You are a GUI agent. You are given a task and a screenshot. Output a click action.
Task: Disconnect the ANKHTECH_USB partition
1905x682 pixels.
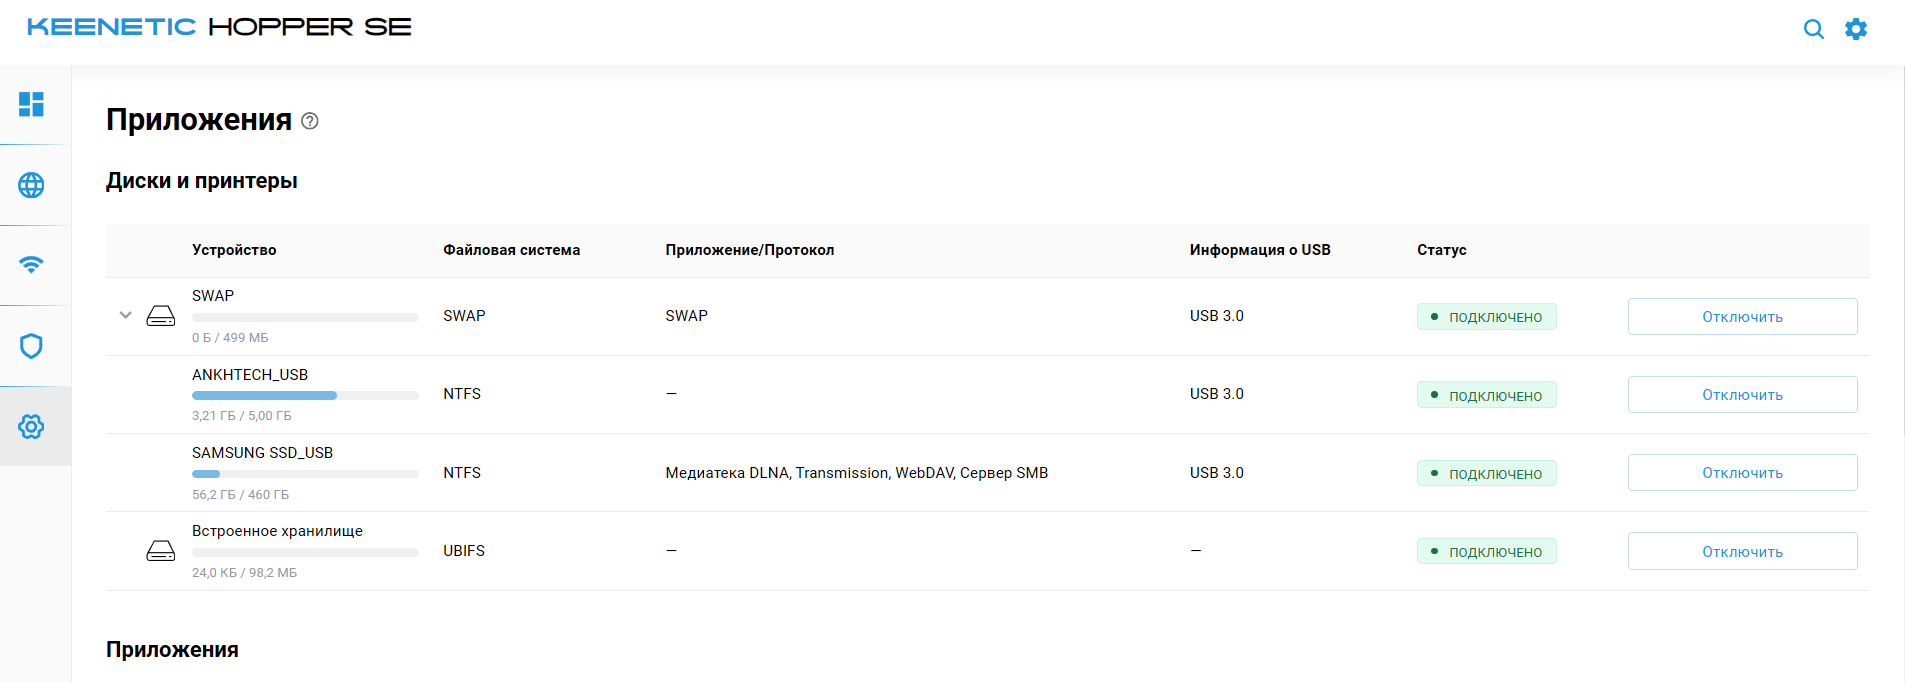tap(1742, 395)
